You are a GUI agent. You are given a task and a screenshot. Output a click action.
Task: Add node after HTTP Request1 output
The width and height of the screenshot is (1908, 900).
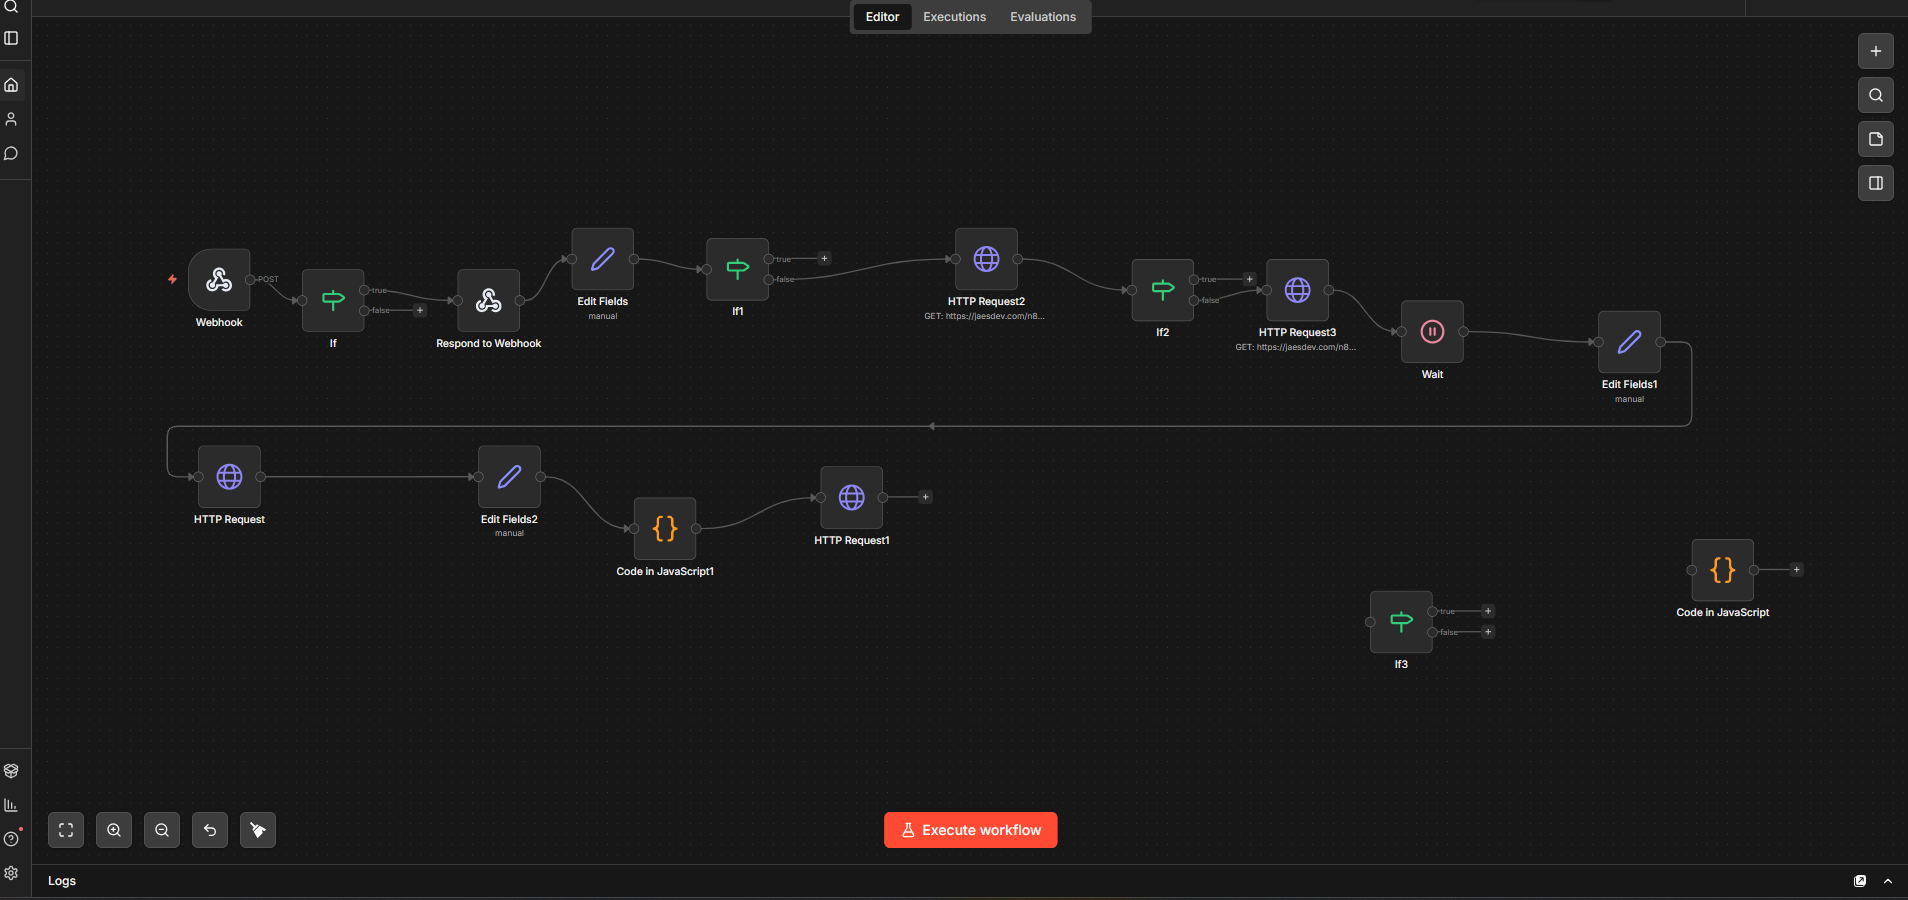tap(925, 497)
